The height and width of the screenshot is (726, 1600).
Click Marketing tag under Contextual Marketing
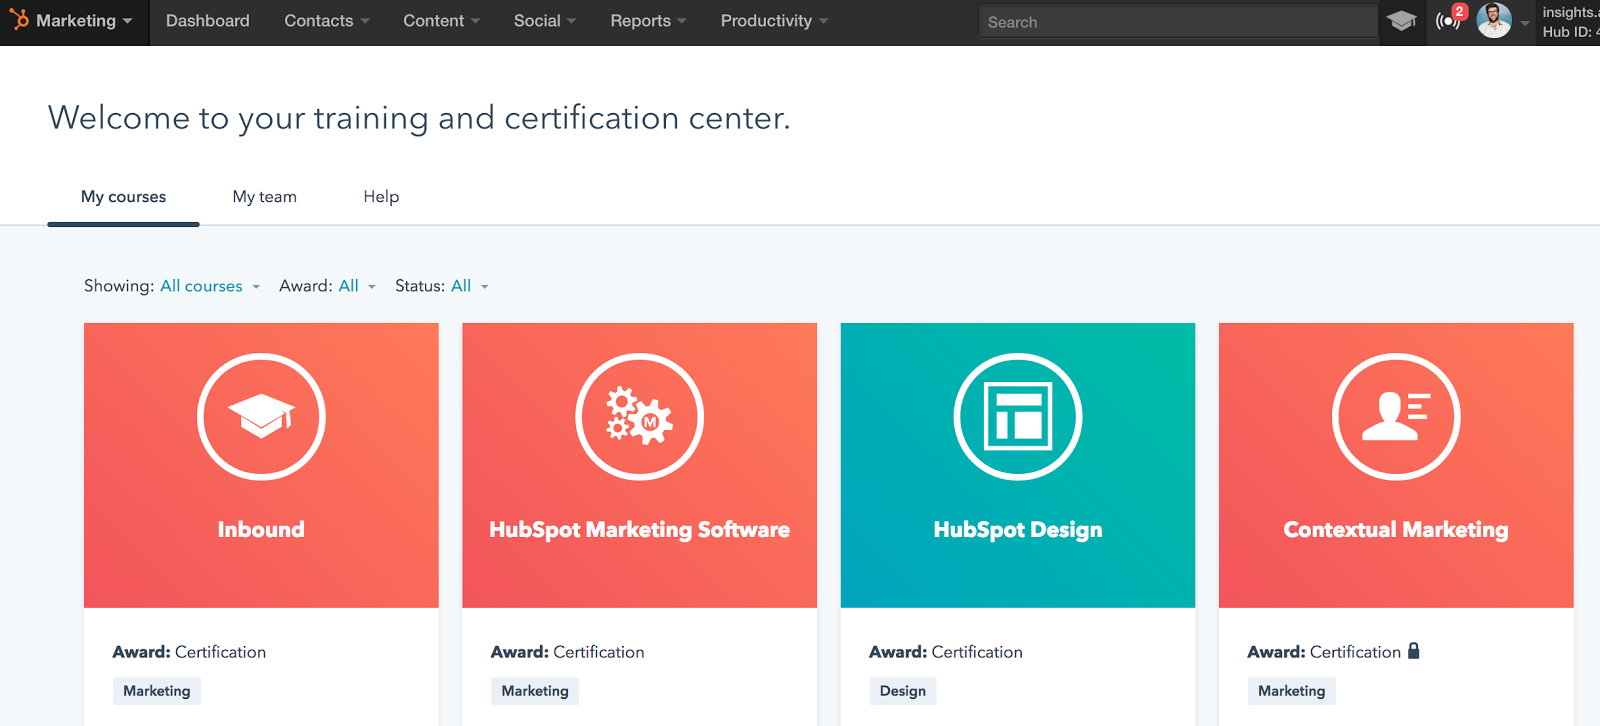tap(1292, 691)
